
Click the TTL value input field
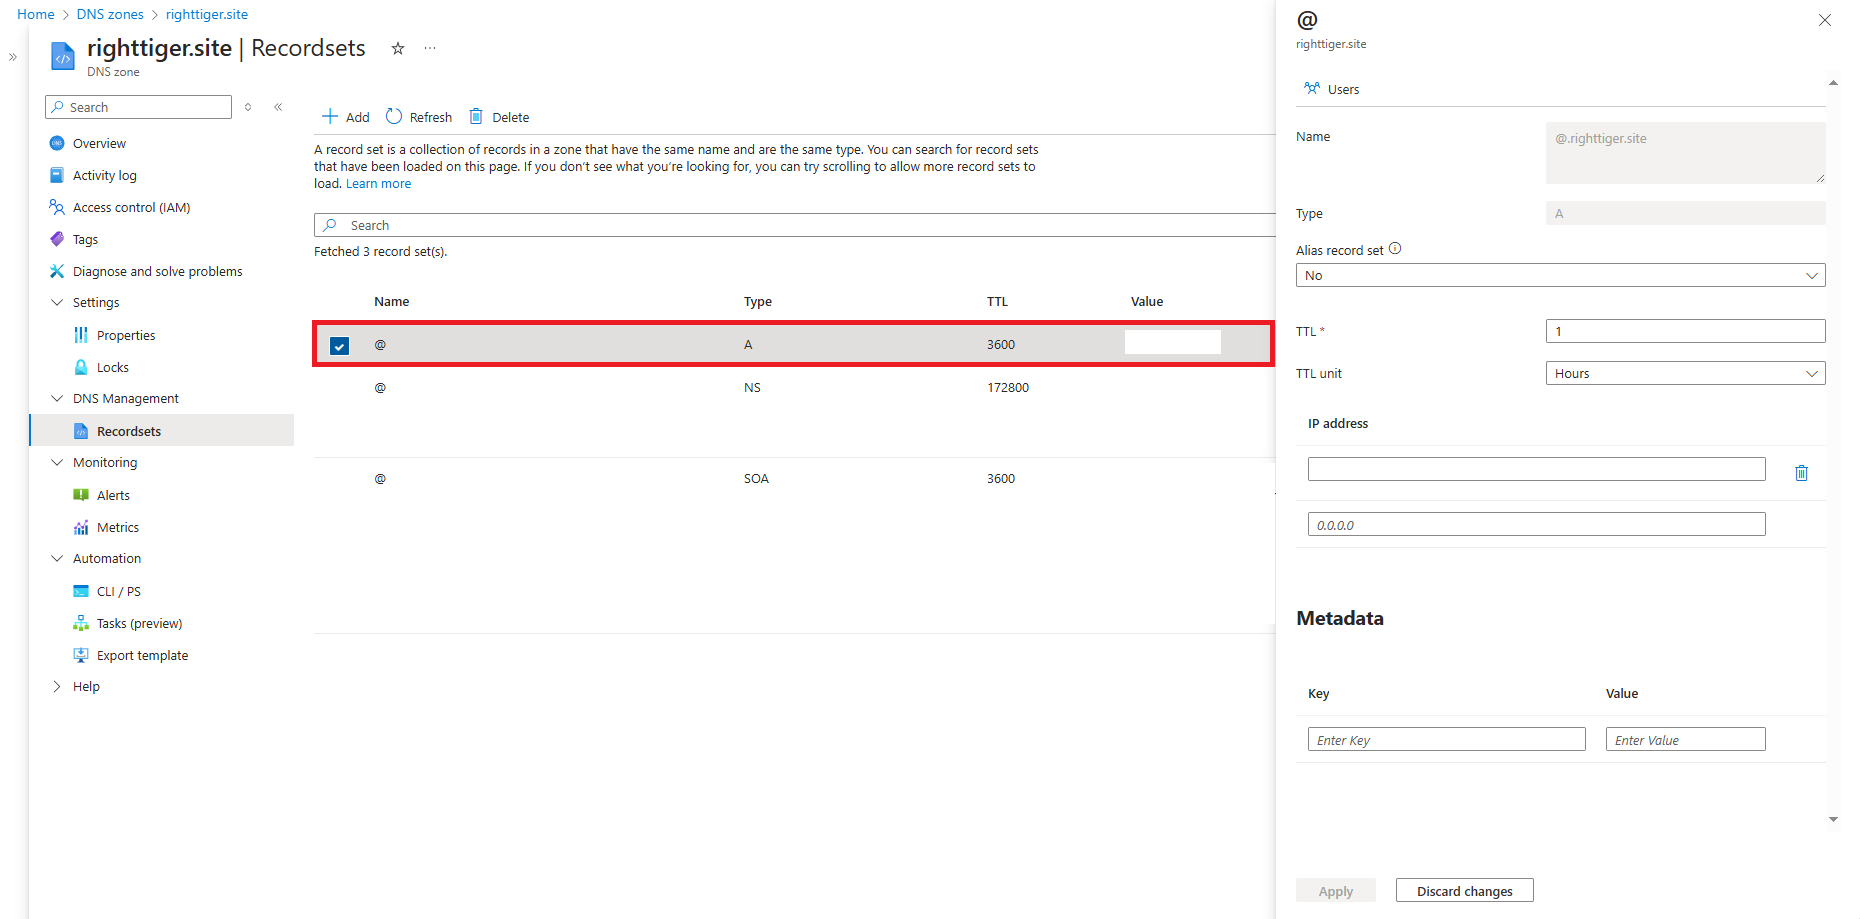1685,331
